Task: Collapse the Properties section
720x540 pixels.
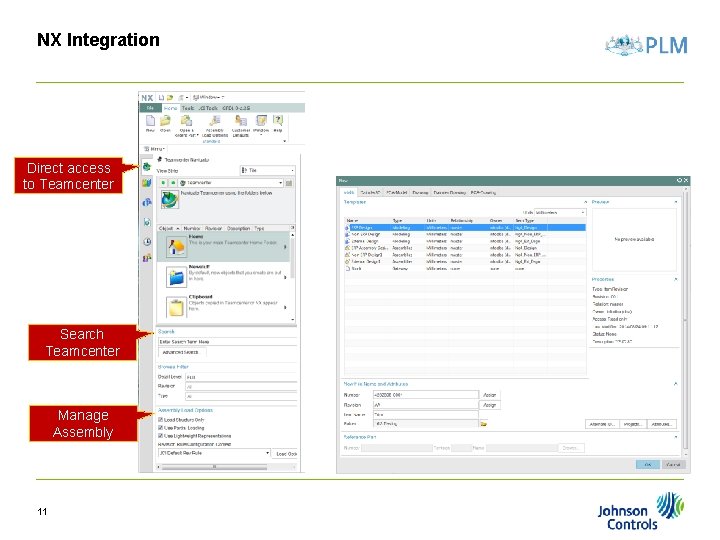Action: coord(675,279)
